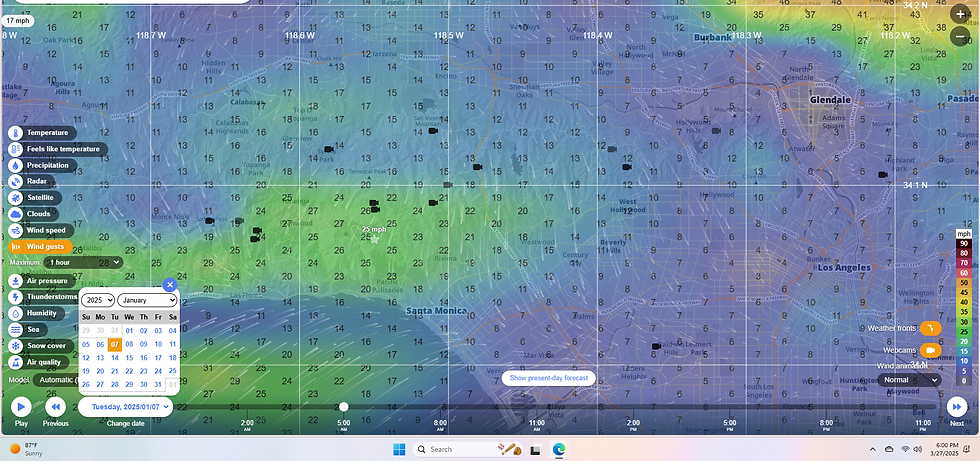Open the Radar layer
Viewport: 980px width, 461px height.
point(31,182)
